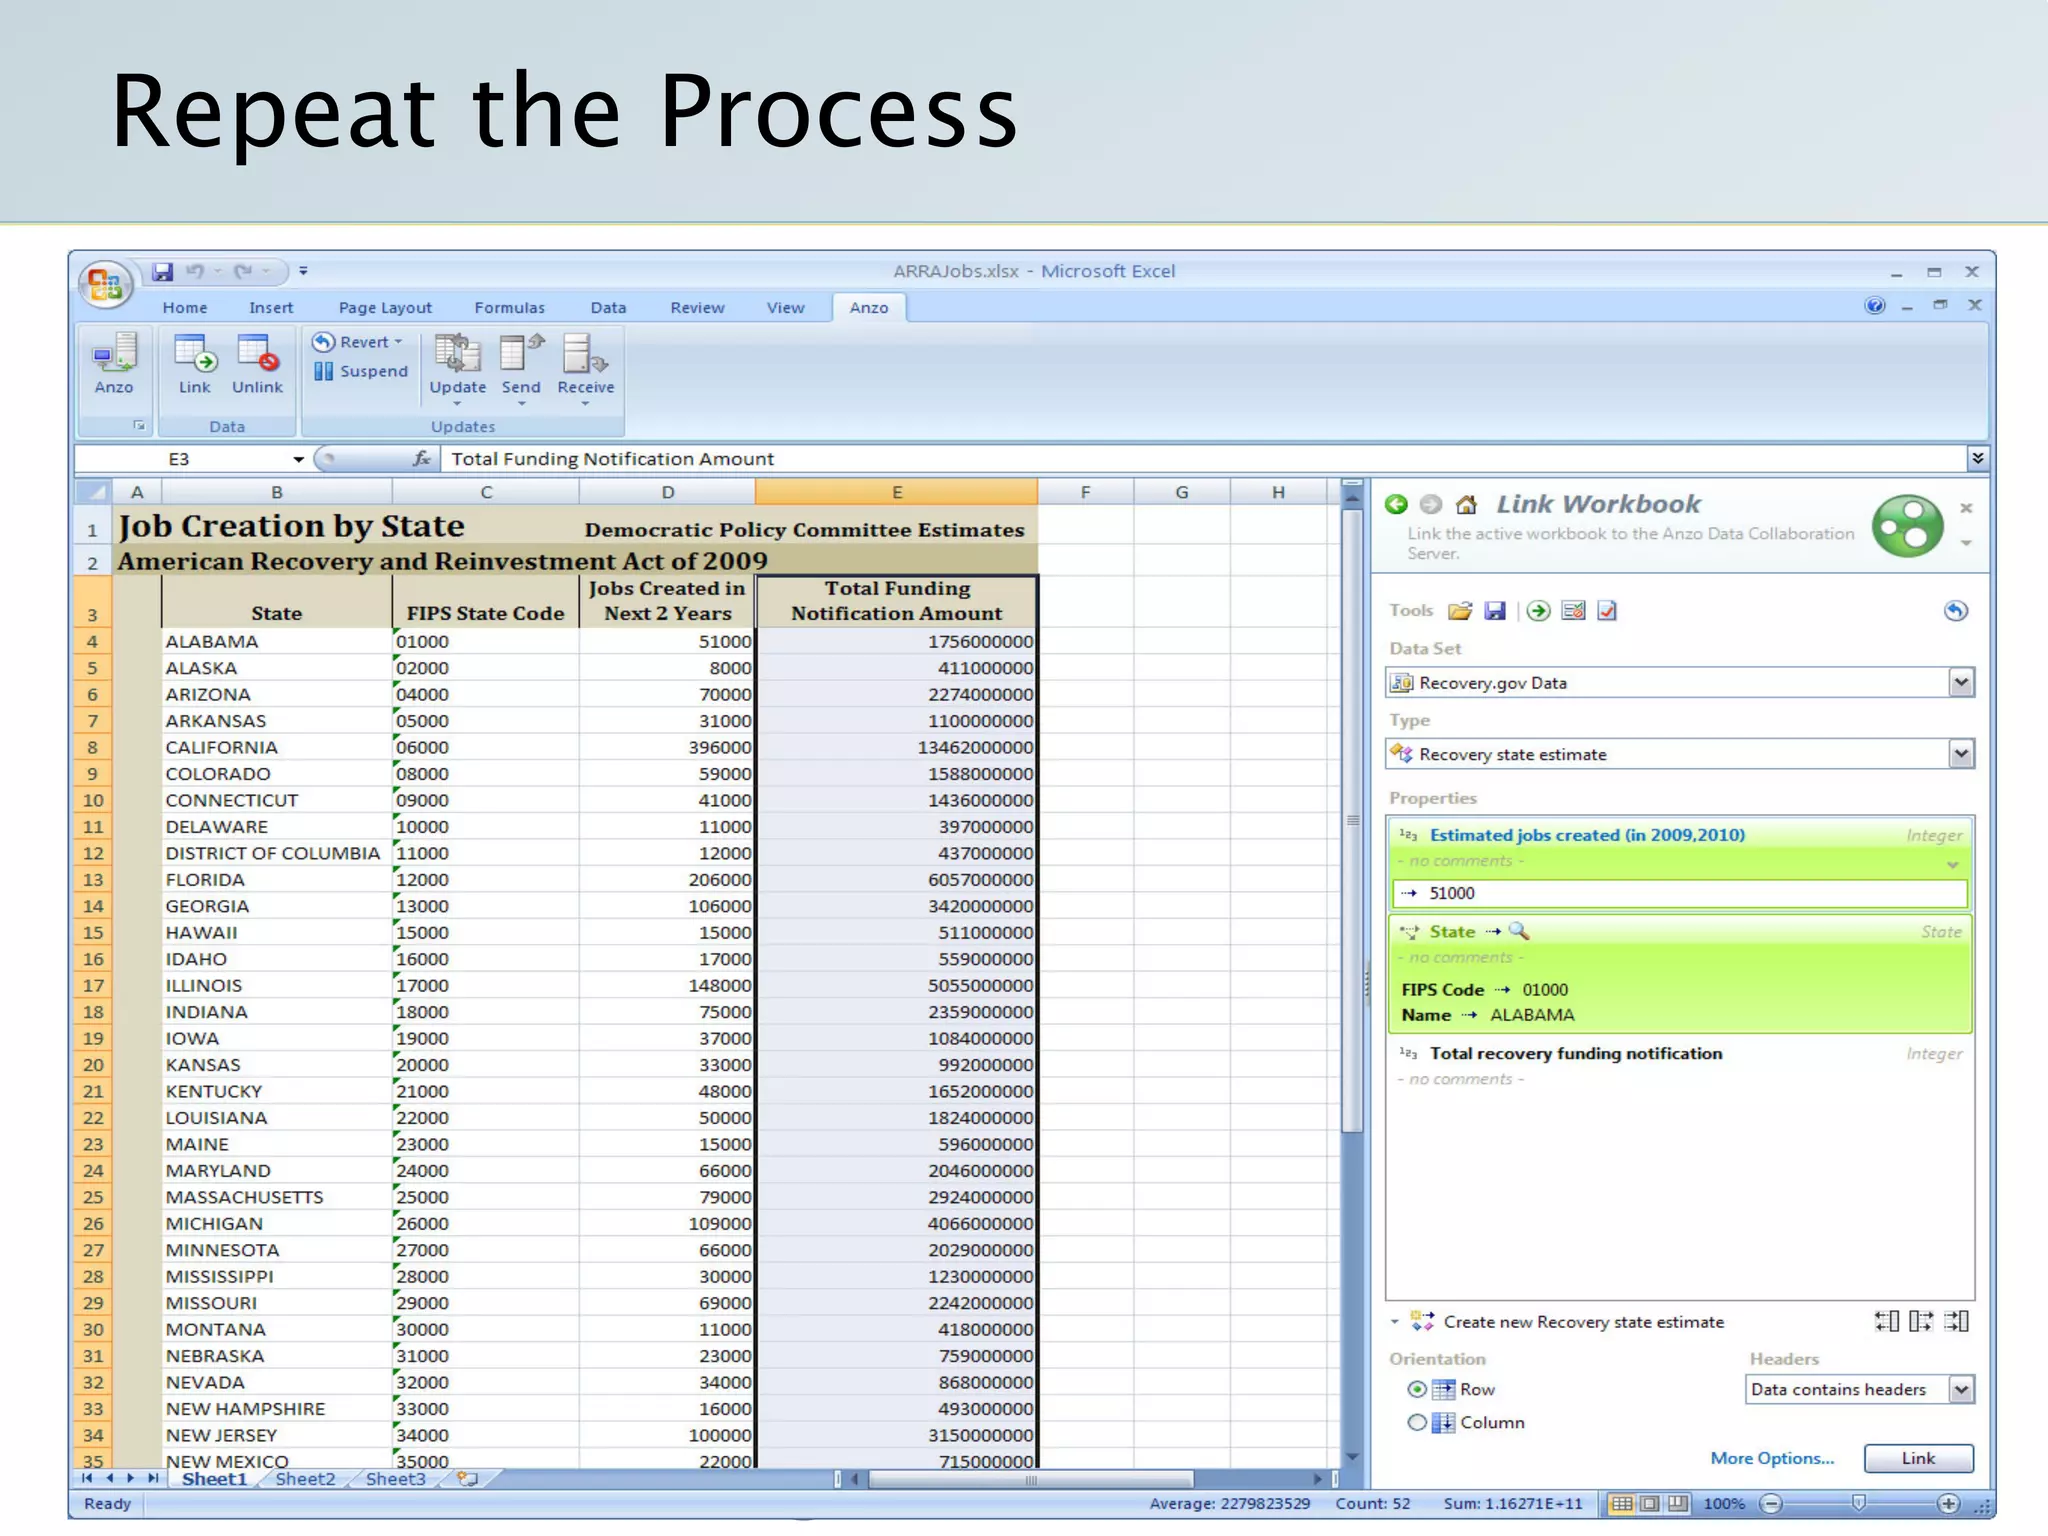This screenshot has height=1536, width=2048.
Task: Expand the formula bar
Action: coord(1978,458)
